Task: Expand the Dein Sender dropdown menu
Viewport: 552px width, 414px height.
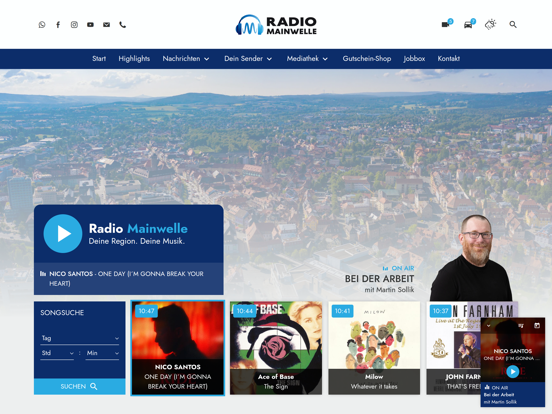Action: point(248,59)
